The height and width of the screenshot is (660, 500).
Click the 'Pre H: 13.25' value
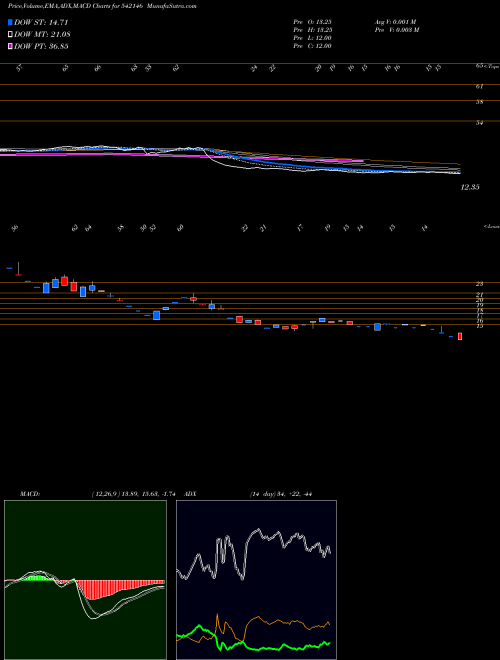[312, 30]
